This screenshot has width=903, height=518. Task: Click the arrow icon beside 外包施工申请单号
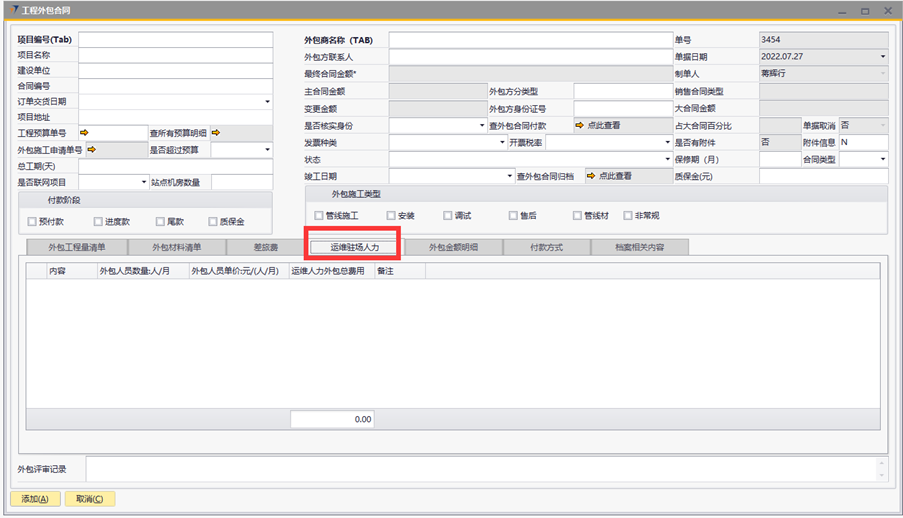click(92, 150)
